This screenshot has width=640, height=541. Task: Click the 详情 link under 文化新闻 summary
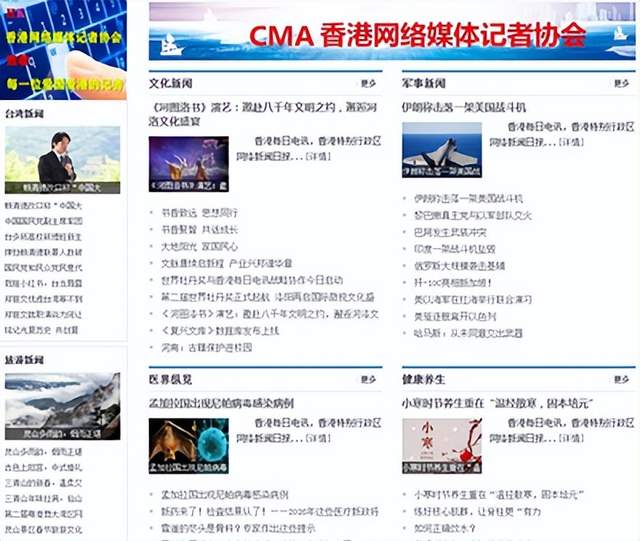coord(316,157)
